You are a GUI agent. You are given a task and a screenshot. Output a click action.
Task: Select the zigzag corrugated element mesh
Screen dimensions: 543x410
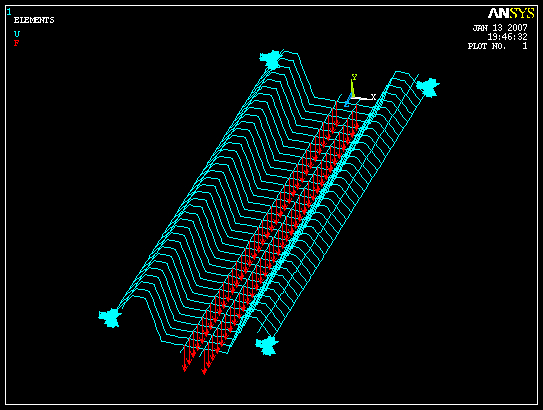point(222,194)
